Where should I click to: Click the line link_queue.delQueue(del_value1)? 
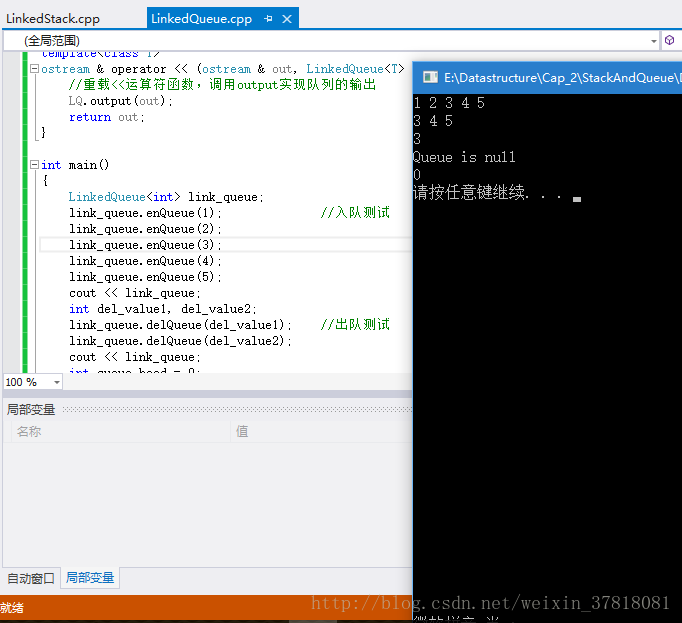point(180,325)
